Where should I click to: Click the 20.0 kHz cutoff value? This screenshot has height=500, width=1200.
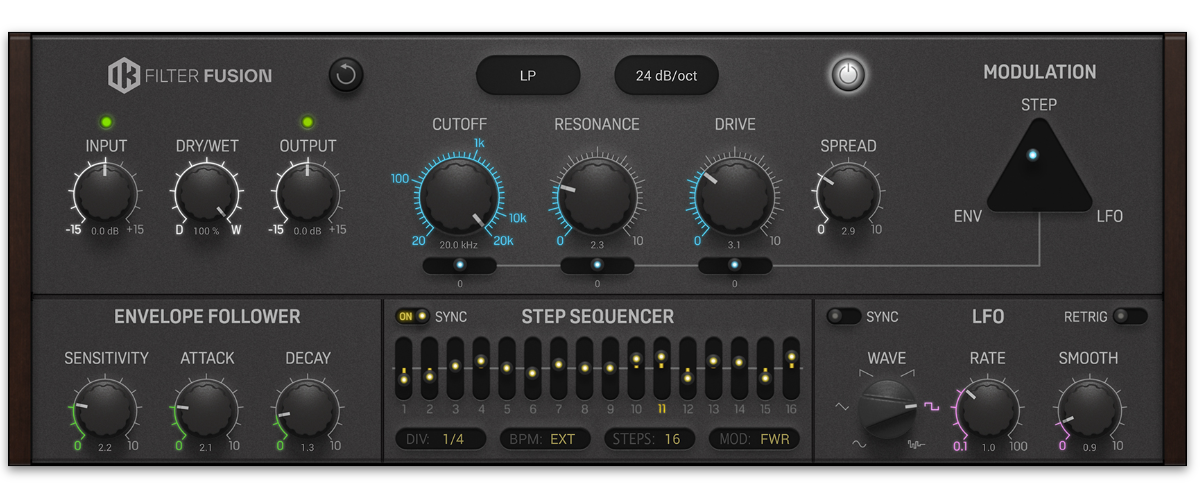[459, 244]
